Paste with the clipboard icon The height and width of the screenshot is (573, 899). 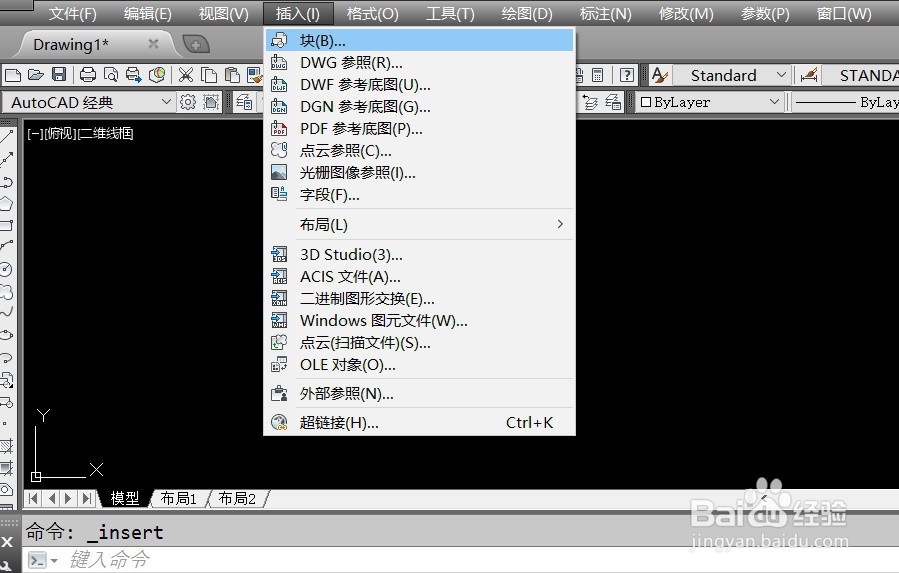[x=232, y=75]
